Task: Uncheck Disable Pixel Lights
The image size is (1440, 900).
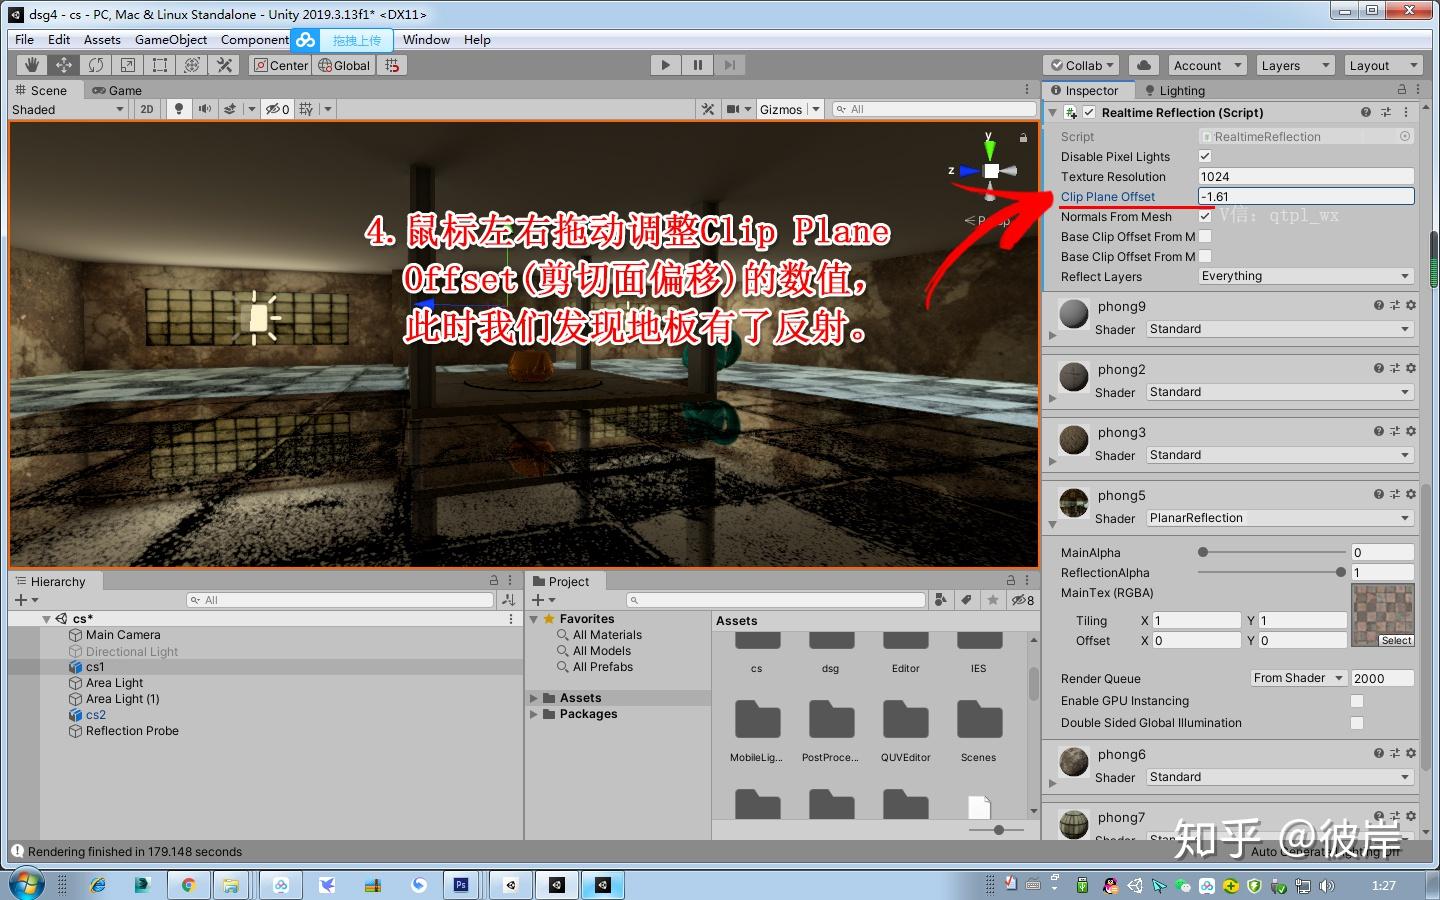Action: click(x=1205, y=156)
